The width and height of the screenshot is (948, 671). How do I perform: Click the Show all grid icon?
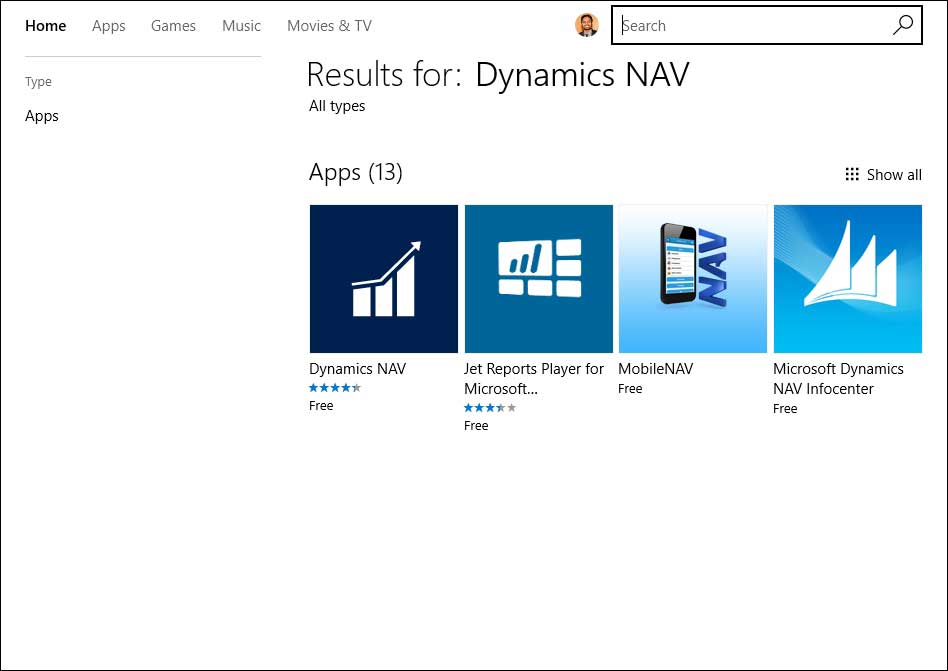[852, 174]
